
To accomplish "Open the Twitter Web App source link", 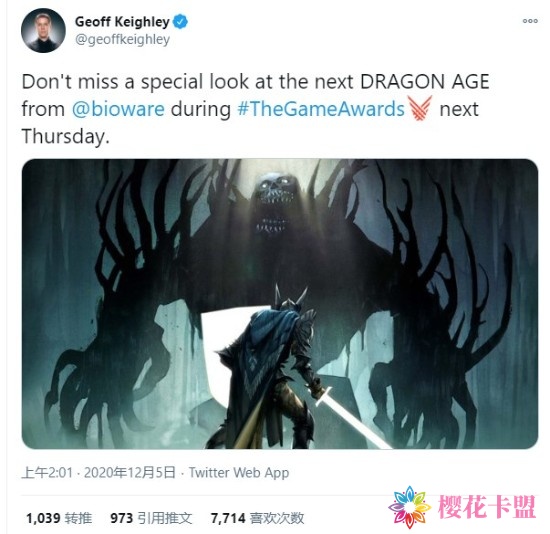I will pos(239,473).
